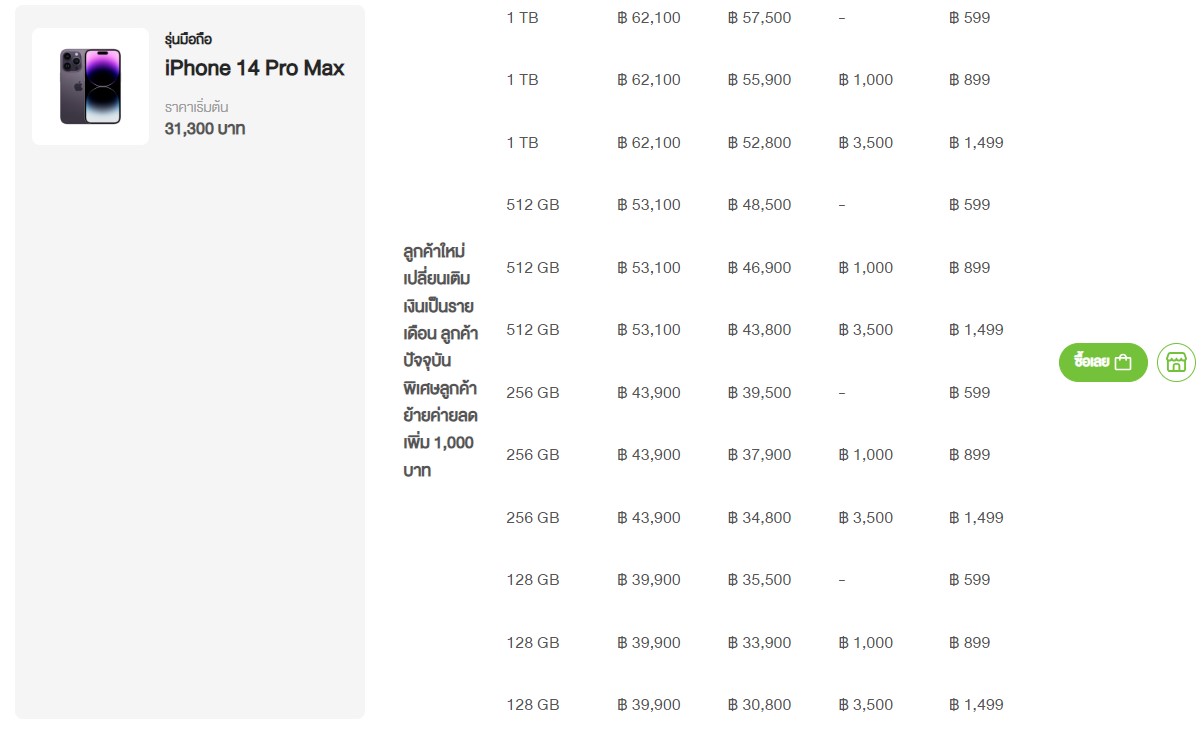Select the ฿ 33,900 price cell

click(759, 643)
